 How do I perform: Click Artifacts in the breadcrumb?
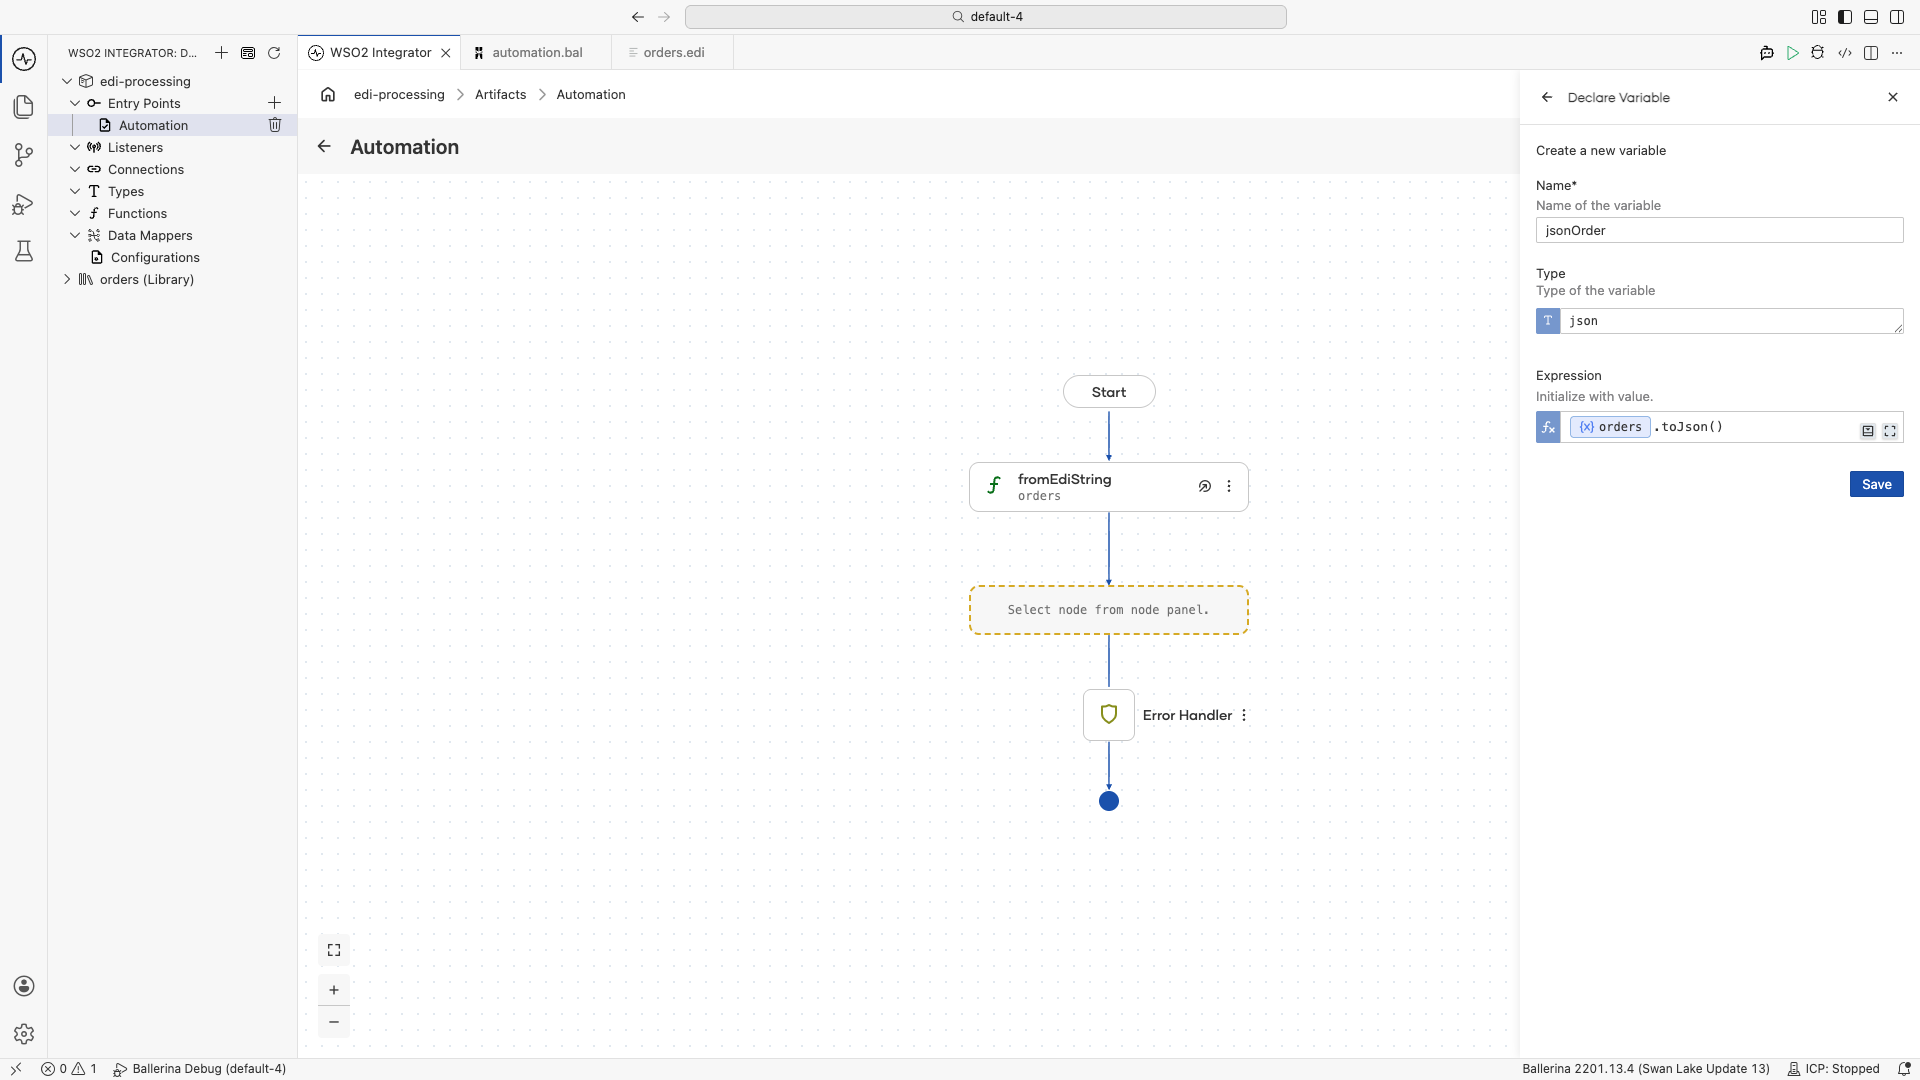click(500, 94)
